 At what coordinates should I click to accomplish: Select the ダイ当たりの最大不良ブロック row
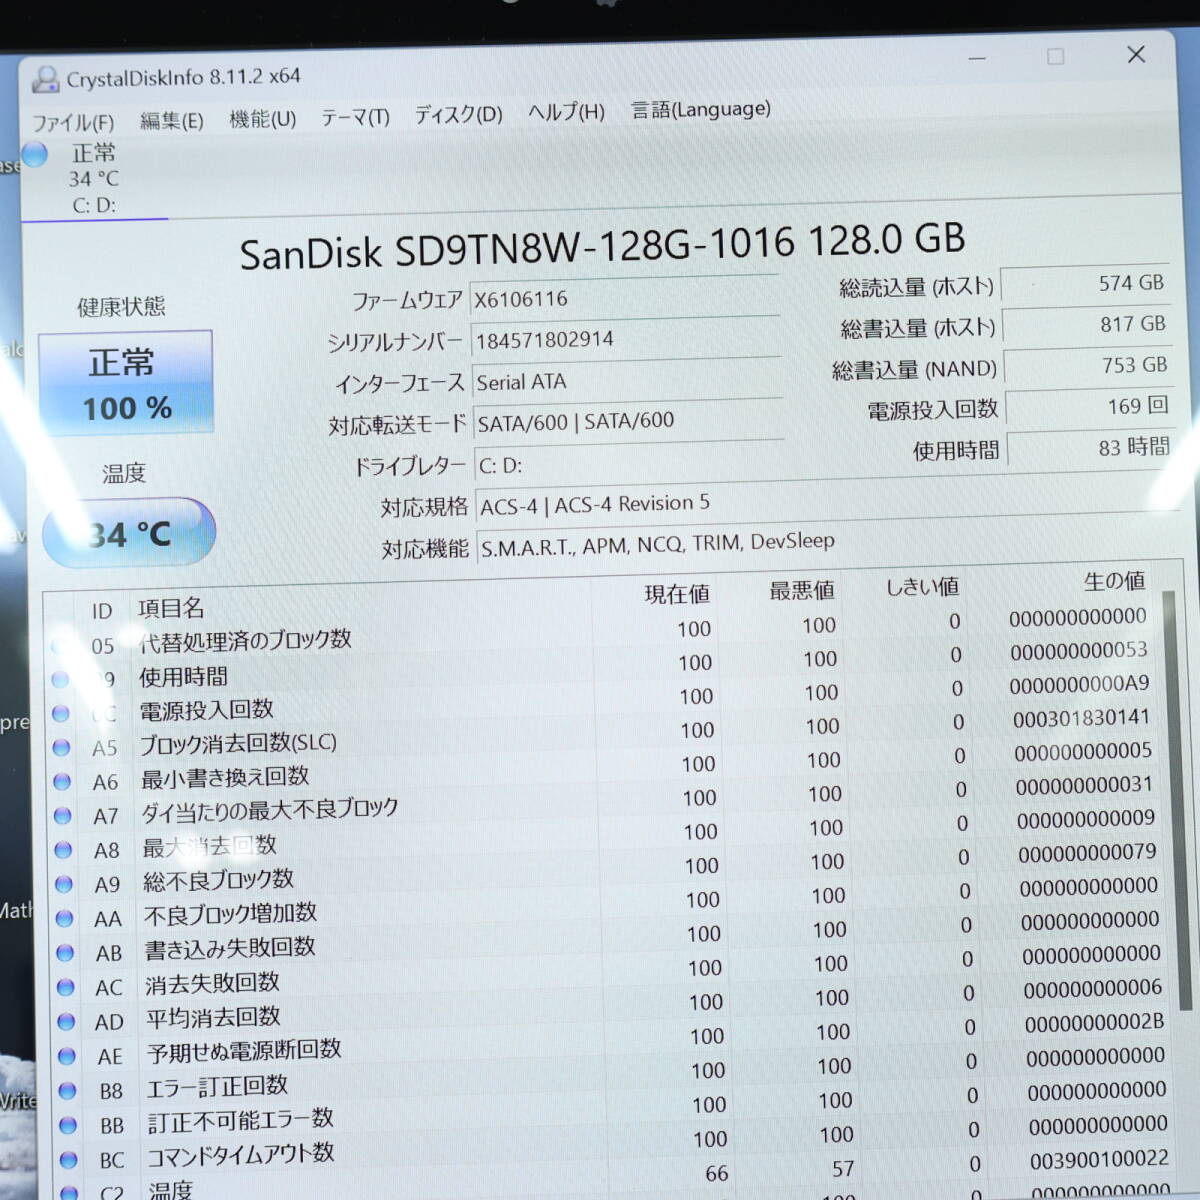[604, 803]
